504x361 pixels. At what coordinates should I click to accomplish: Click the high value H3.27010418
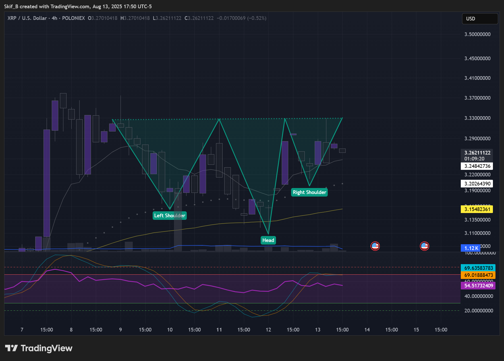pos(135,18)
